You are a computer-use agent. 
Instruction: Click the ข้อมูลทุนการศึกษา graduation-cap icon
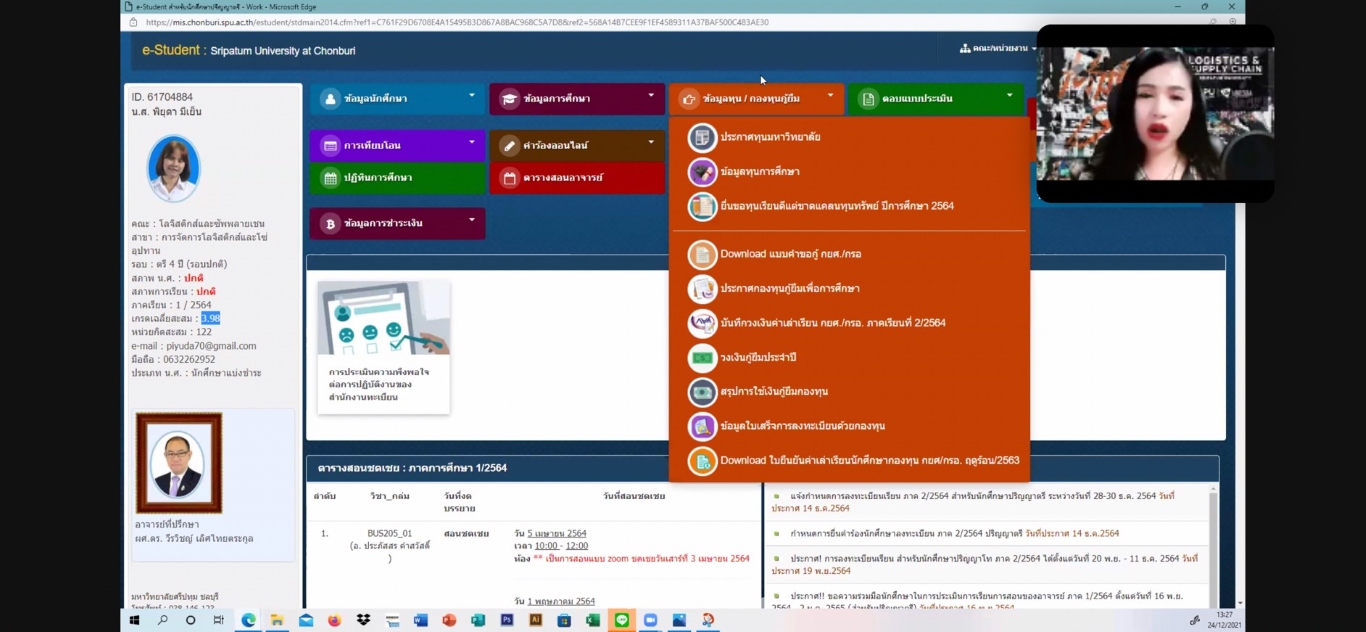tap(703, 172)
